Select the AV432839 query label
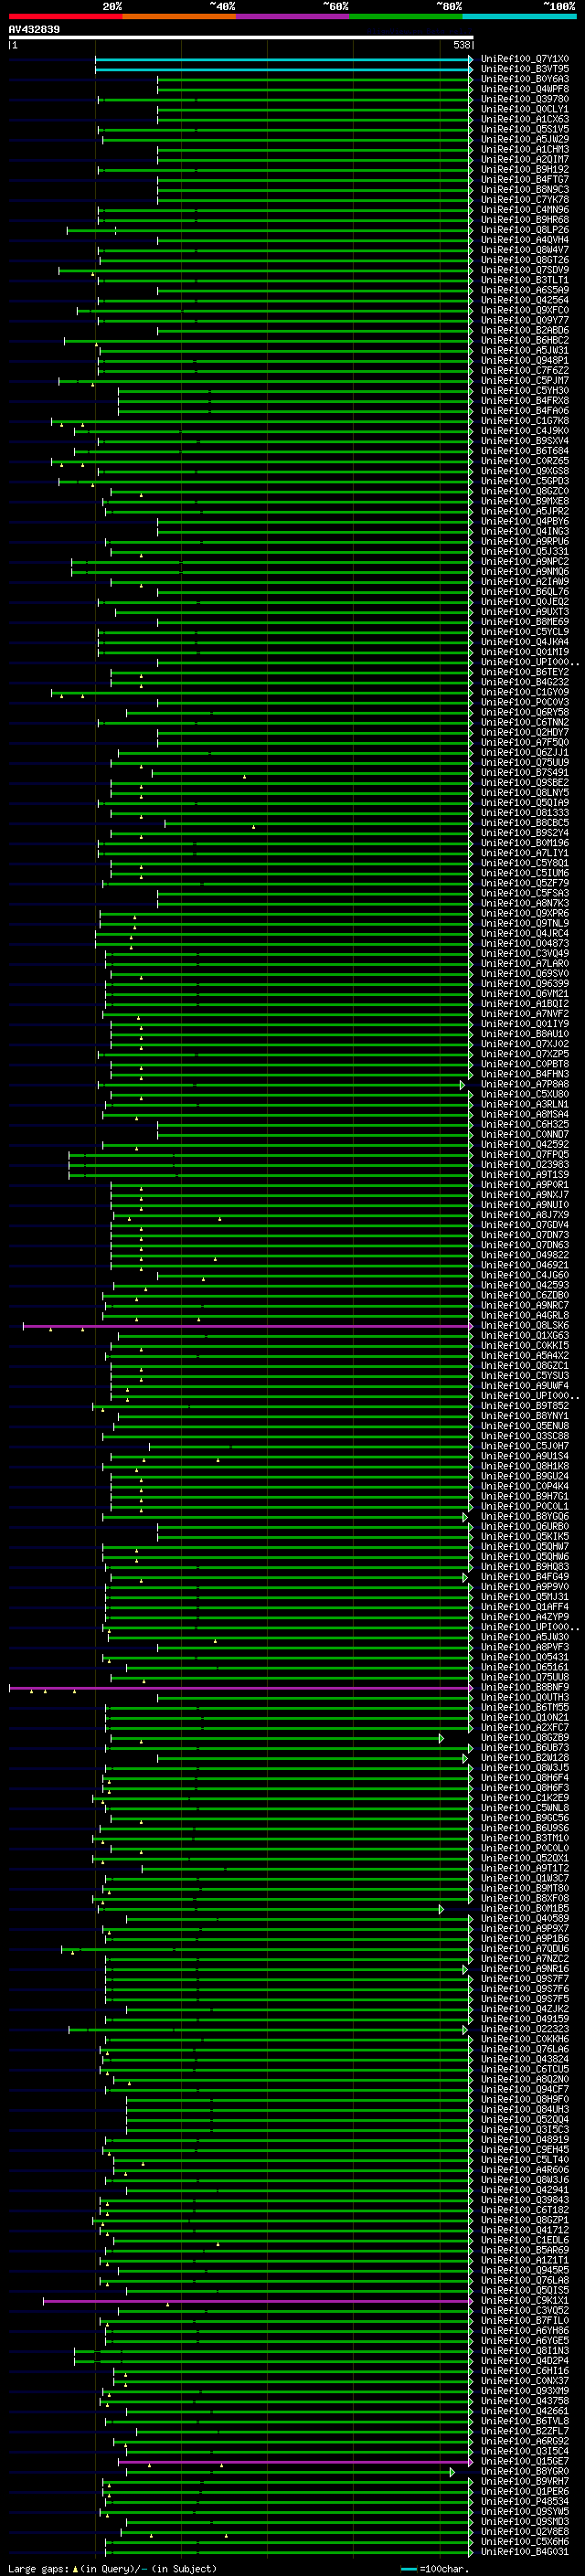The height and width of the screenshot is (2576, 585). click(x=34, y=30)
